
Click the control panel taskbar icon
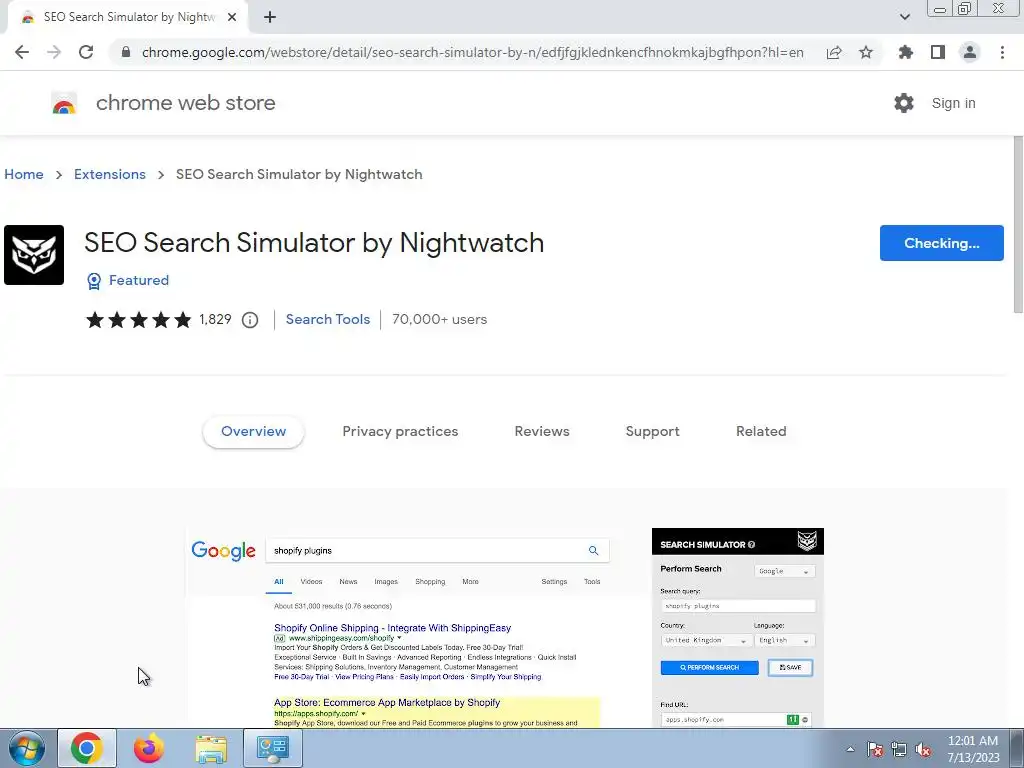[273, 748]
